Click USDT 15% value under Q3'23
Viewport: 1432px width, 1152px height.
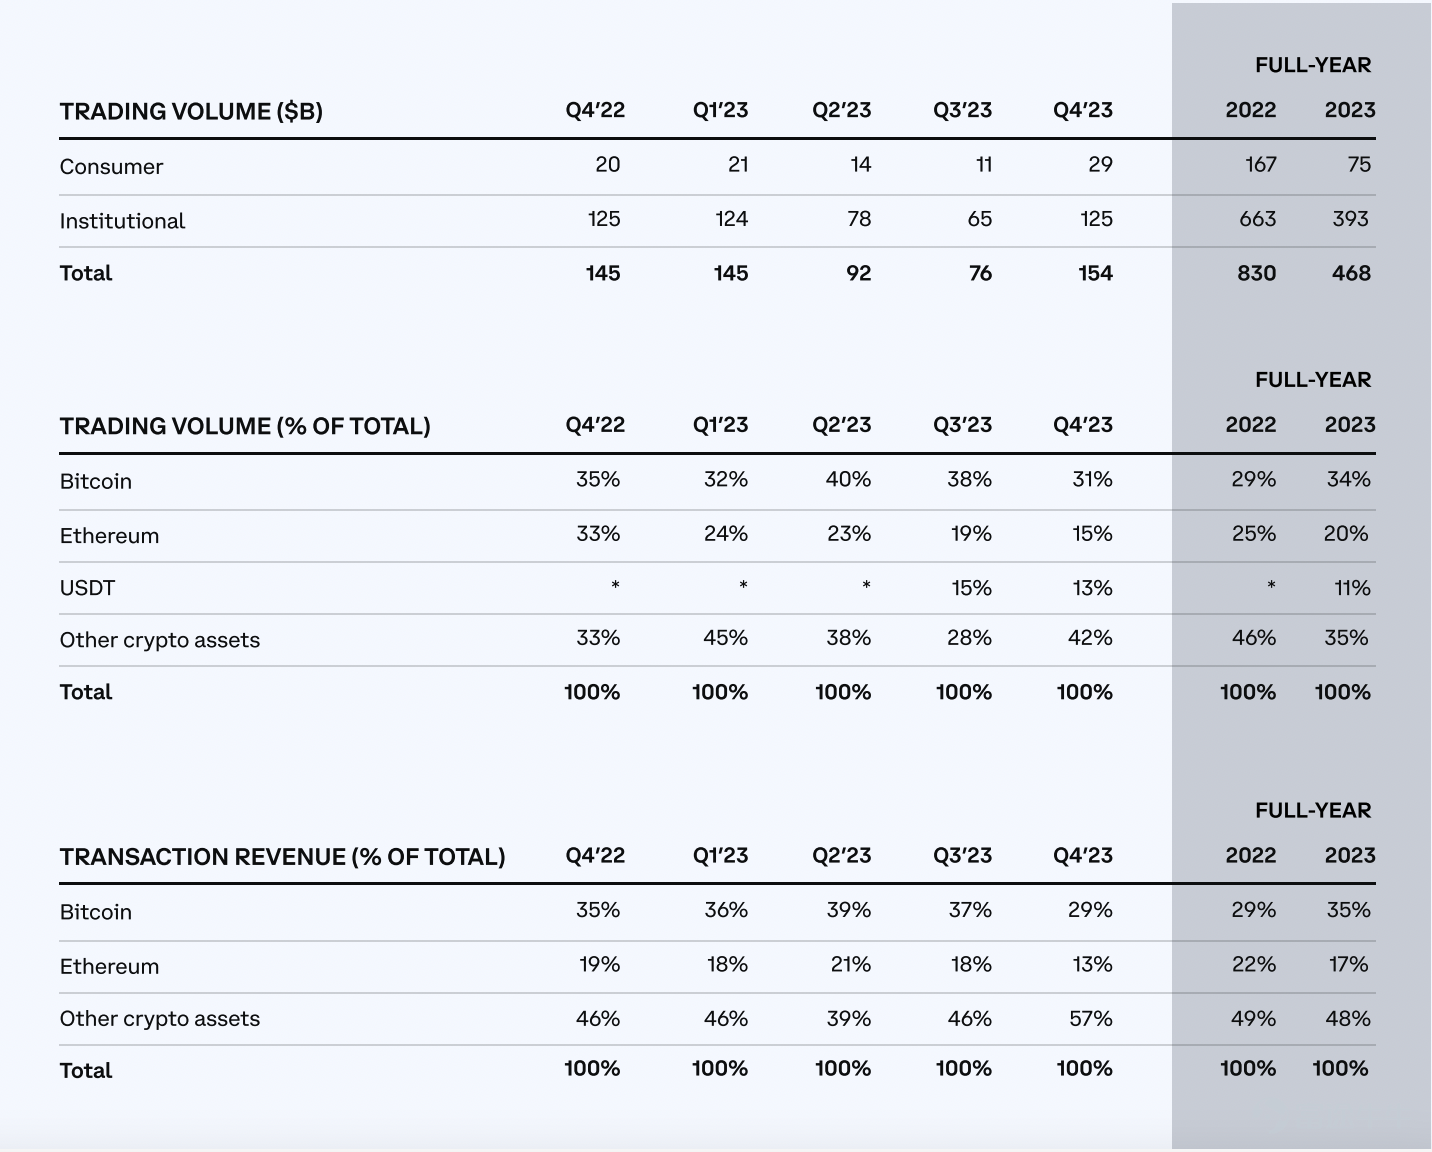pyautogui.click(x=971, y=588)
